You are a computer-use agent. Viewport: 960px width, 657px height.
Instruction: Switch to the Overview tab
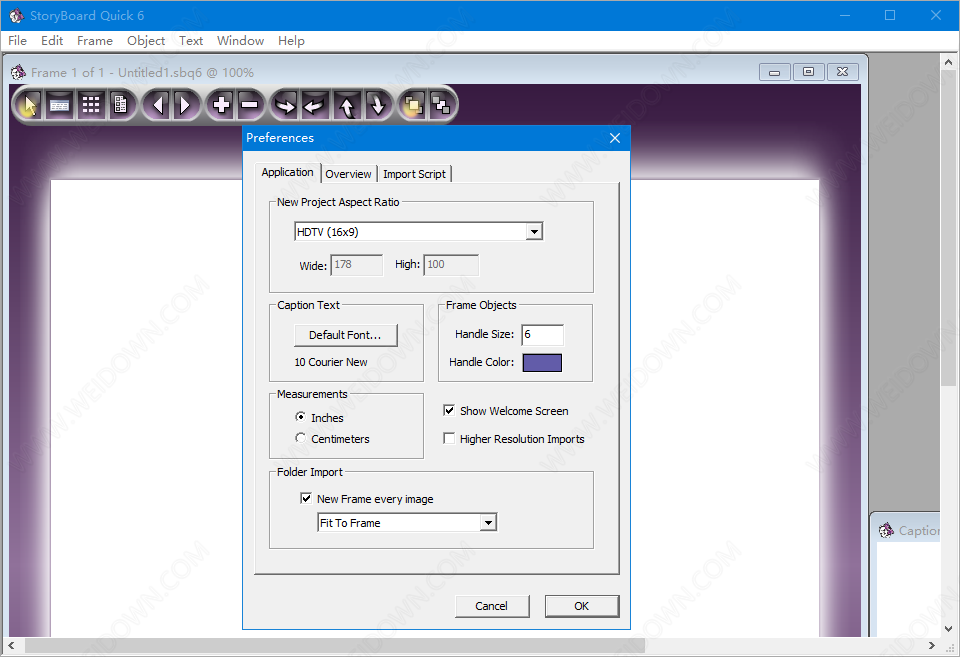348,174
